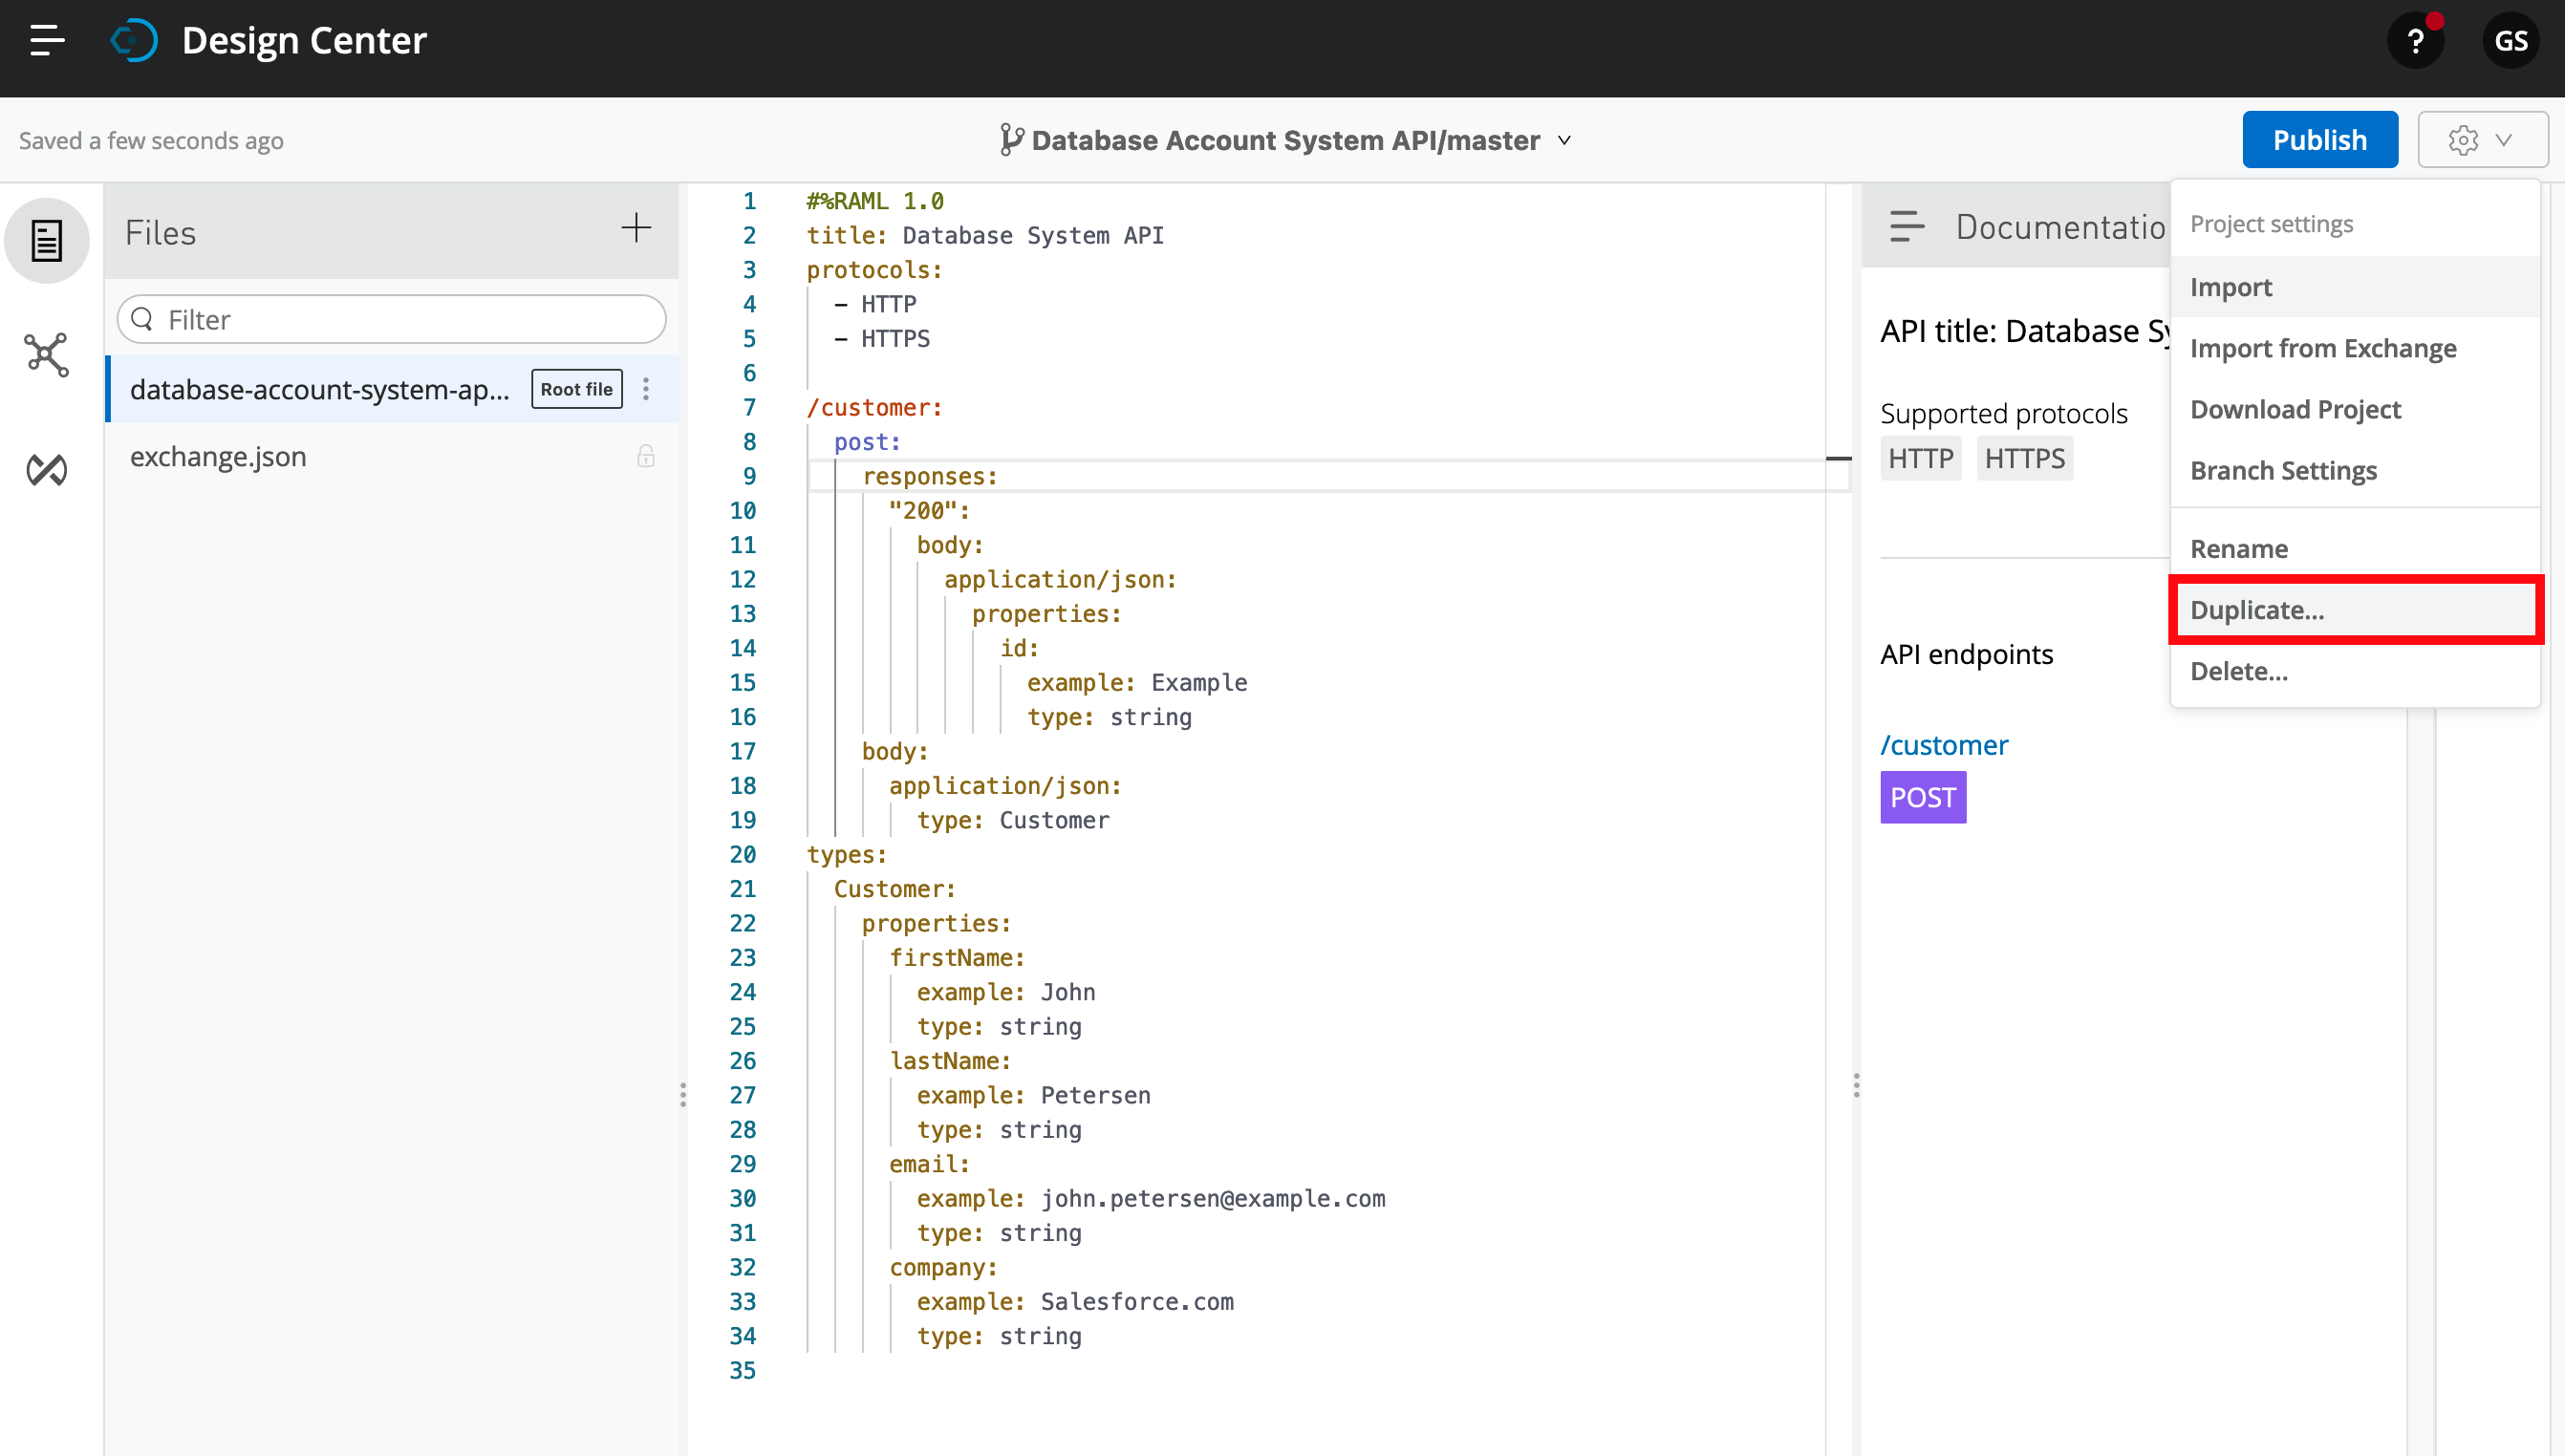Select the API visualization node icon in sidebar

point(46,355)
